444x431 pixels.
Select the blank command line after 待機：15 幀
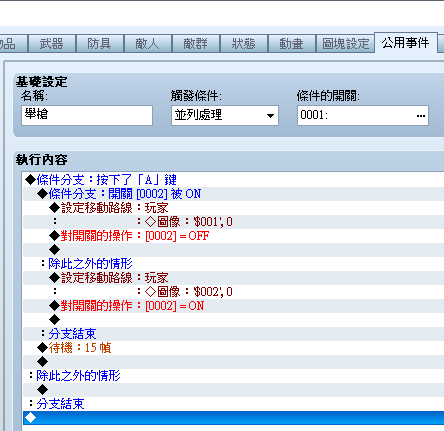(x=233, y=362)
